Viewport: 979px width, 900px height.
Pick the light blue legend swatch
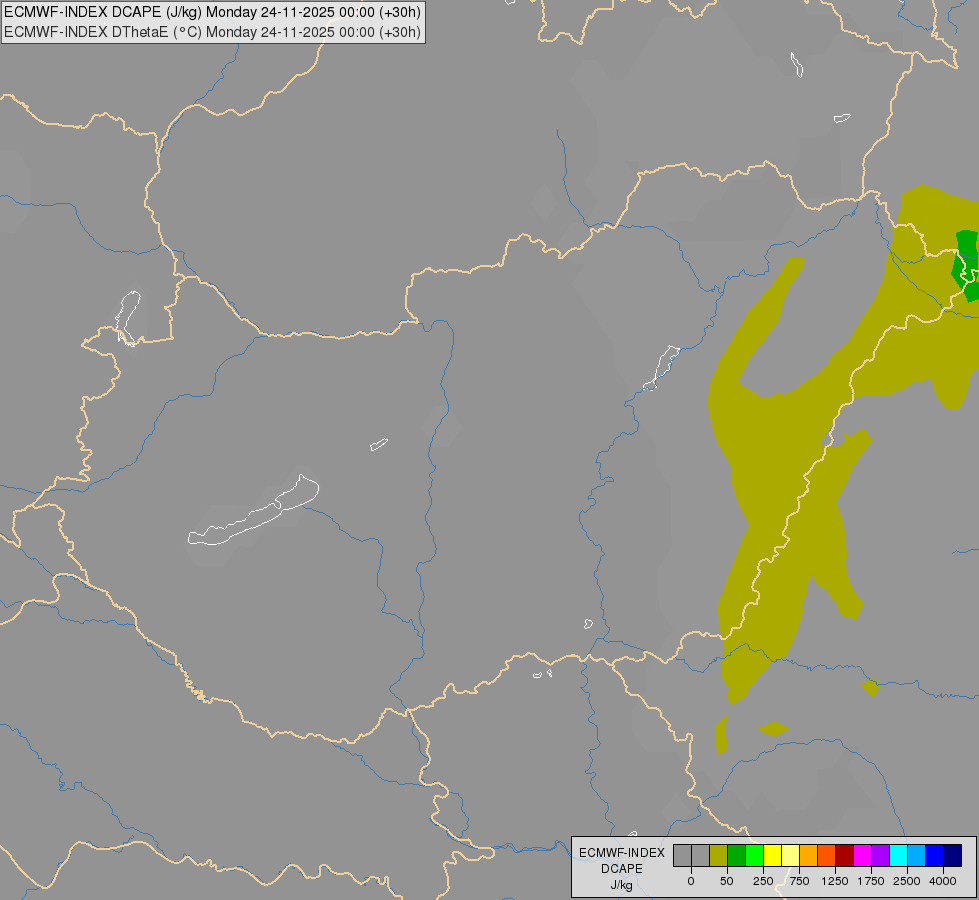917,855
